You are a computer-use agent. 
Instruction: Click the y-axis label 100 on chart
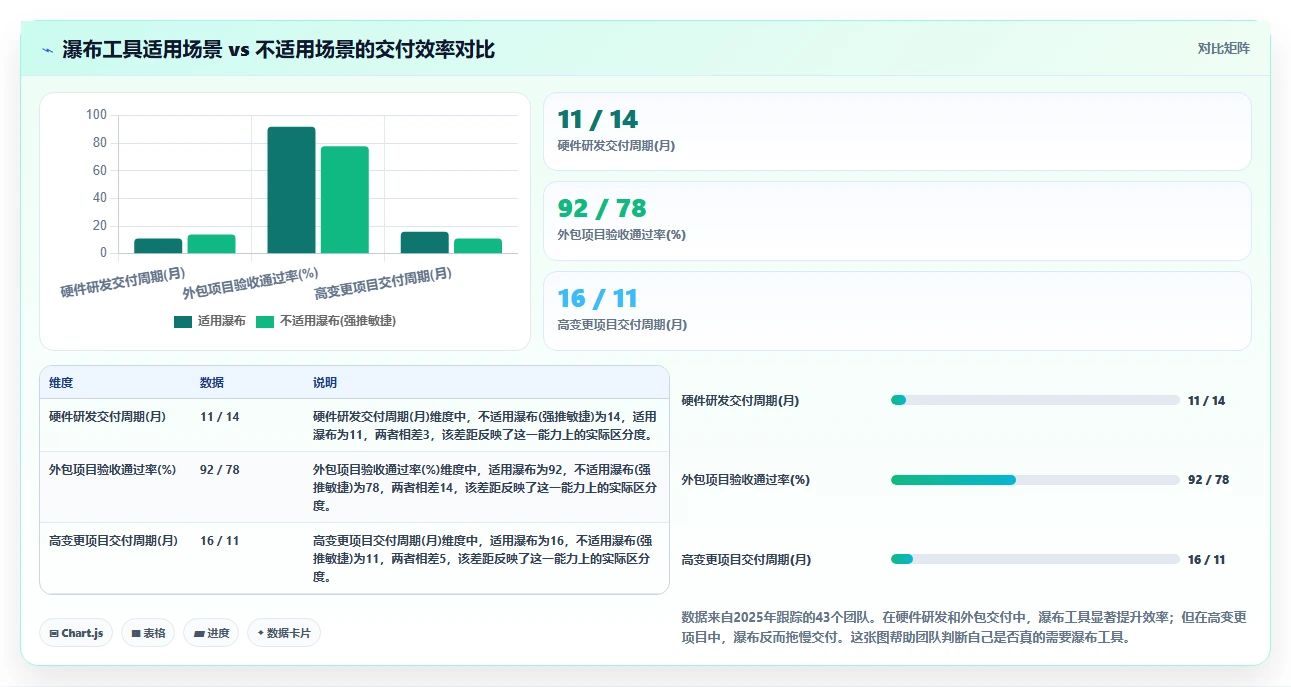tap(96, 115)
